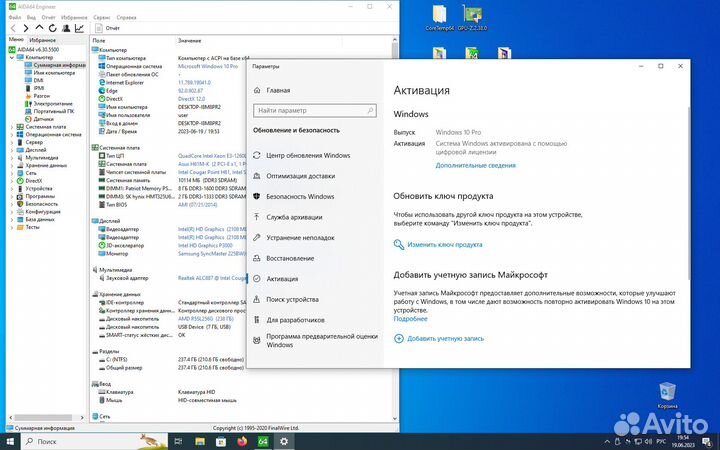This screenshot has width=720, height=450.
Task: Expand the Сеть tree node
Action: click(x=12, y=173)
